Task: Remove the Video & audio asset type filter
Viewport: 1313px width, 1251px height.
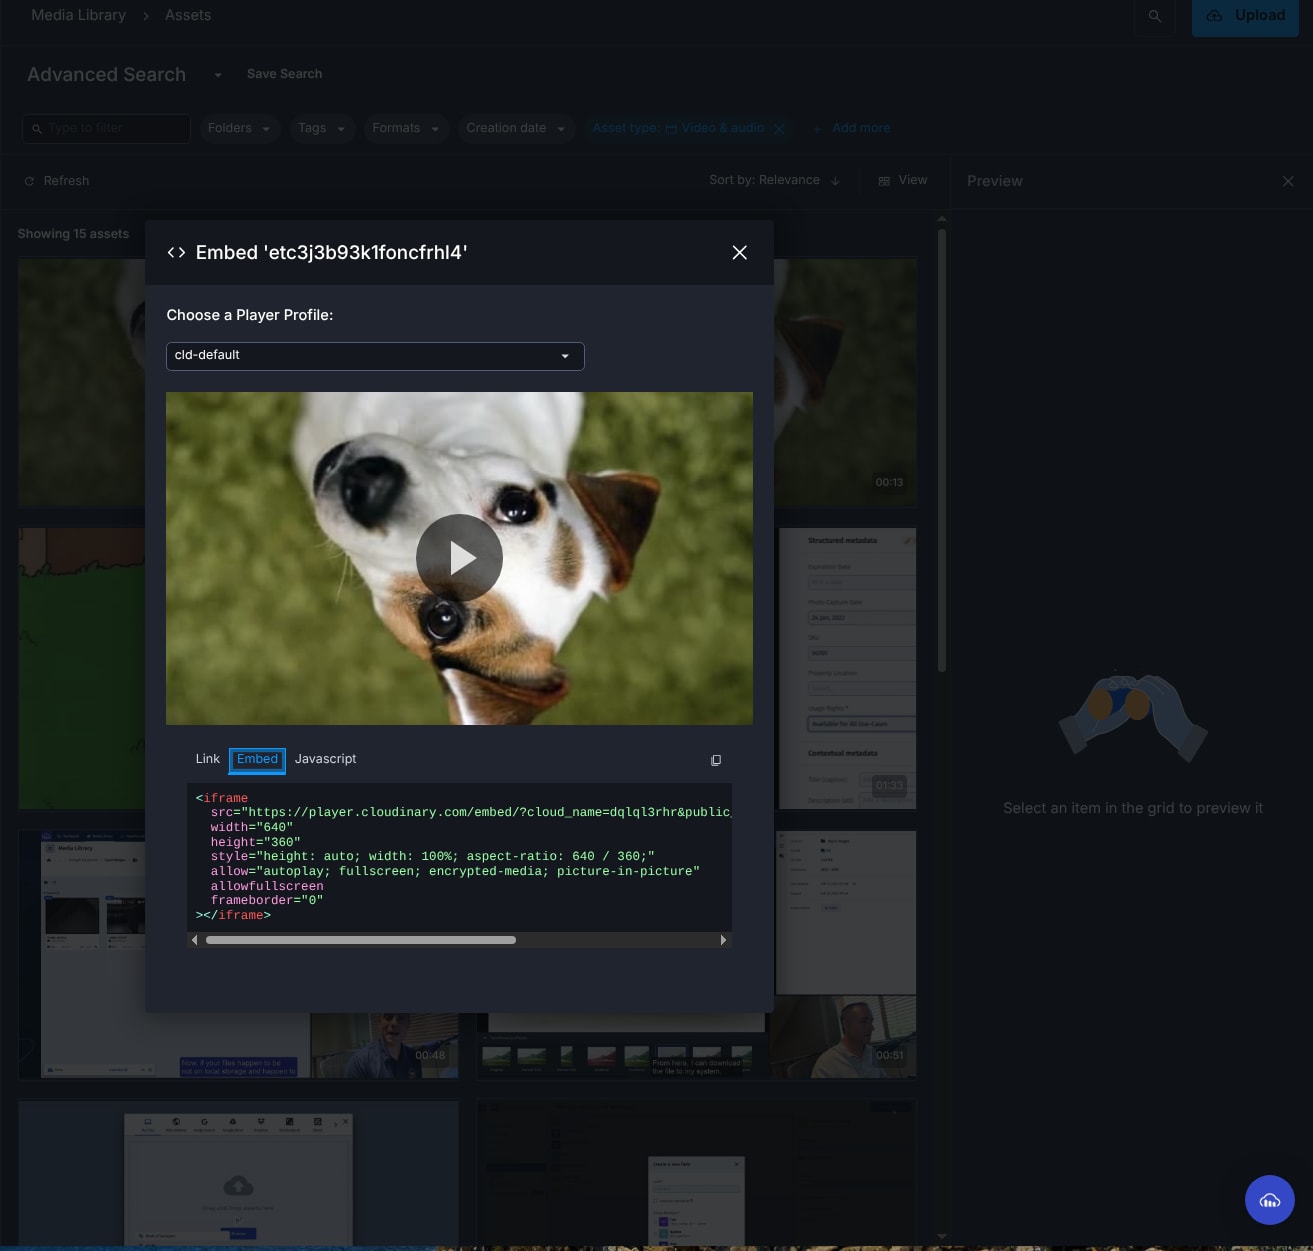Action: (779, 128)
